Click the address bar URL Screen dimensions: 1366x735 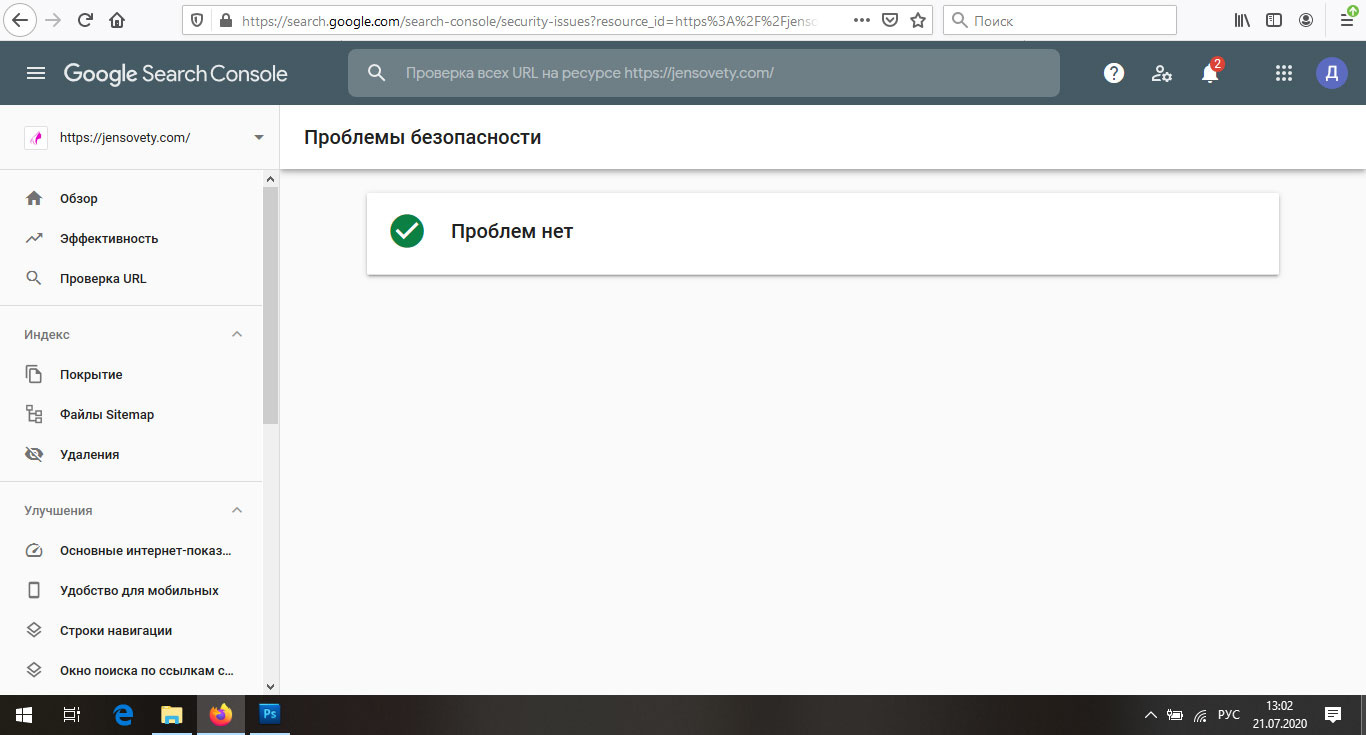click(531, 20)
